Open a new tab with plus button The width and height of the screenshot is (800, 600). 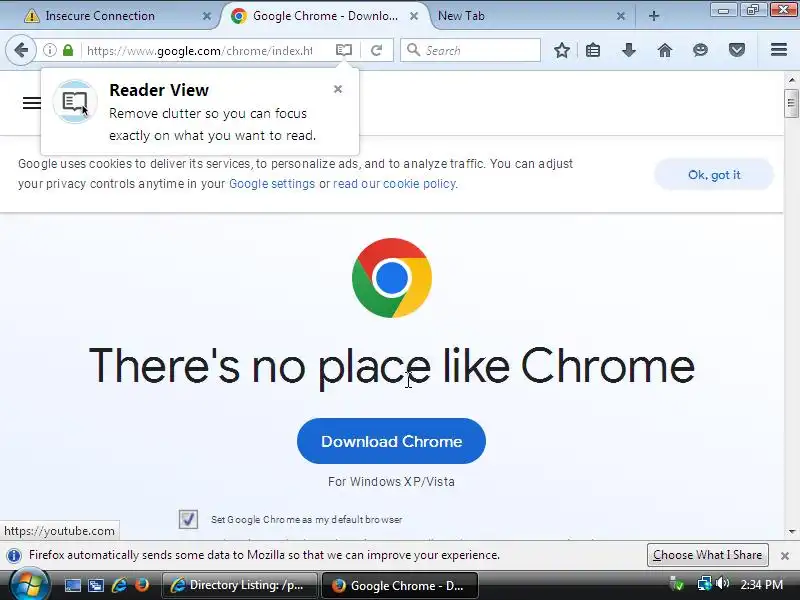[x=654, y=16]
